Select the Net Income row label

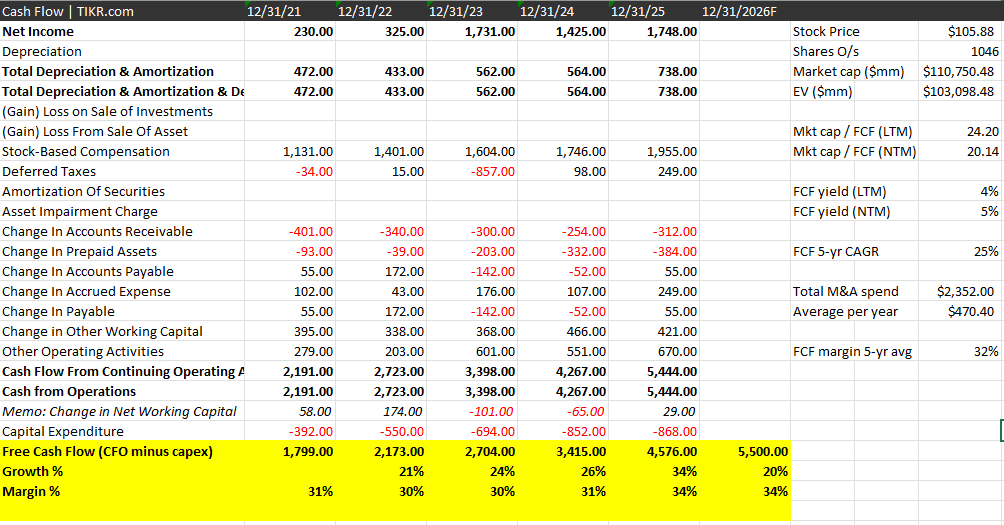click(x=38, y=31)
